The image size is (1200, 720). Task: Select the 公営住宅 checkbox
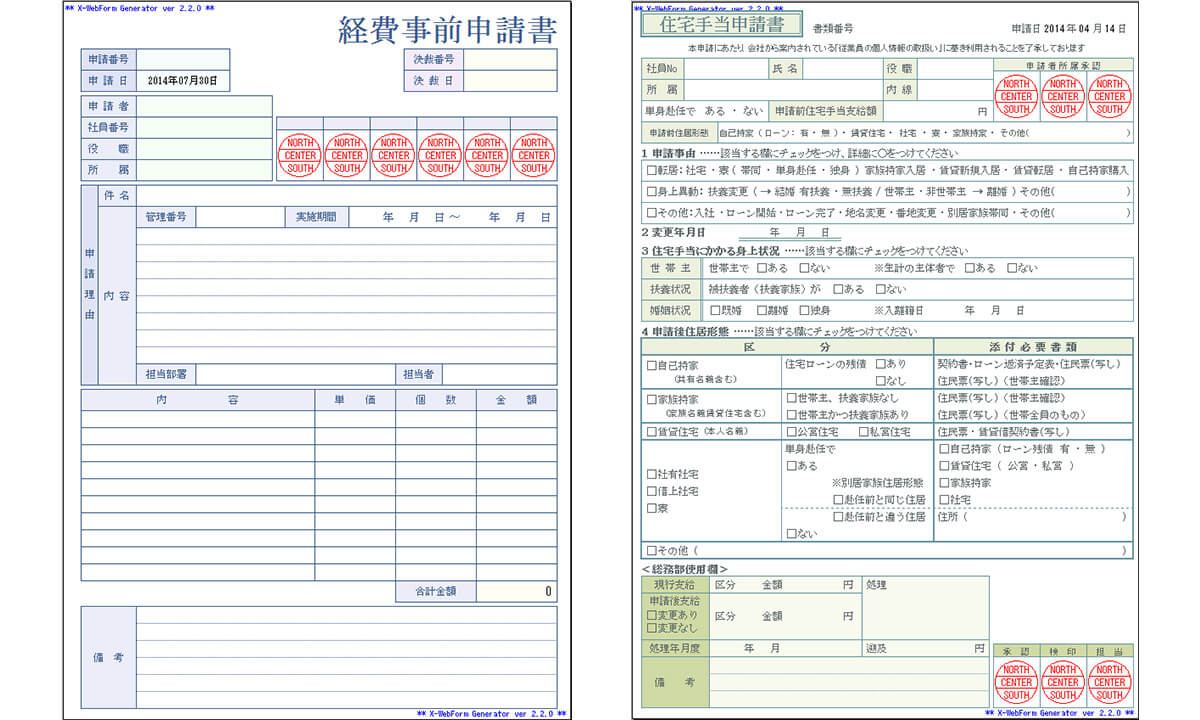click(792, 432)
